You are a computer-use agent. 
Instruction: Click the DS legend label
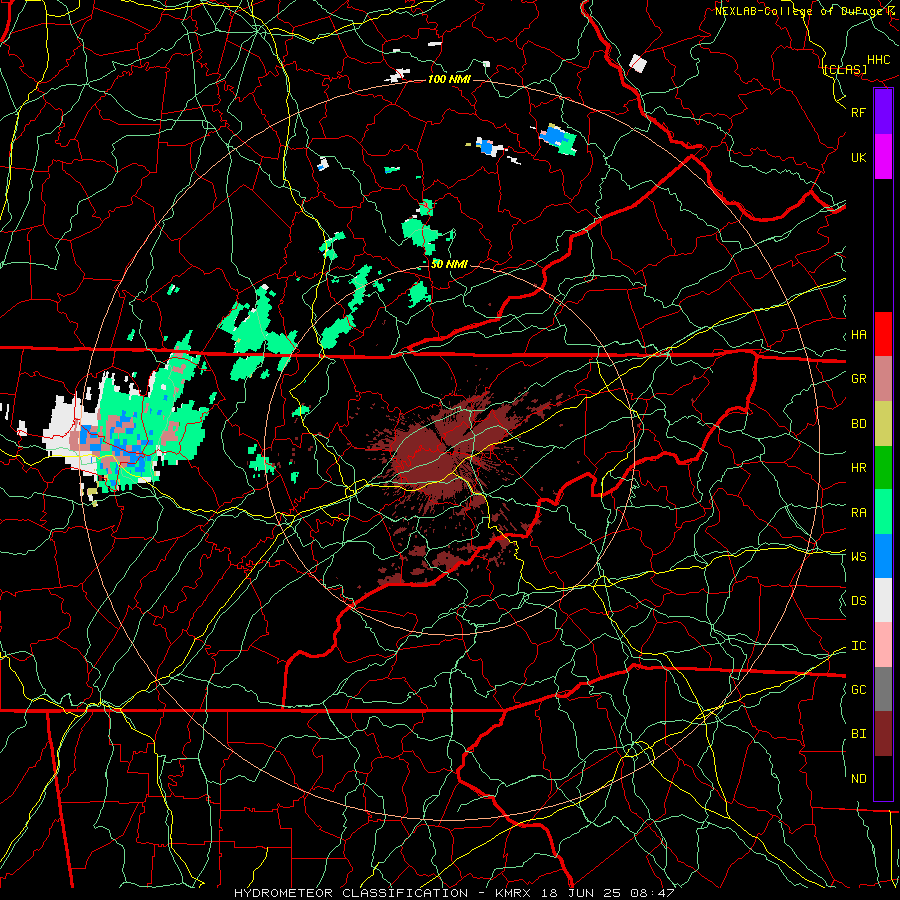[858, 600]
